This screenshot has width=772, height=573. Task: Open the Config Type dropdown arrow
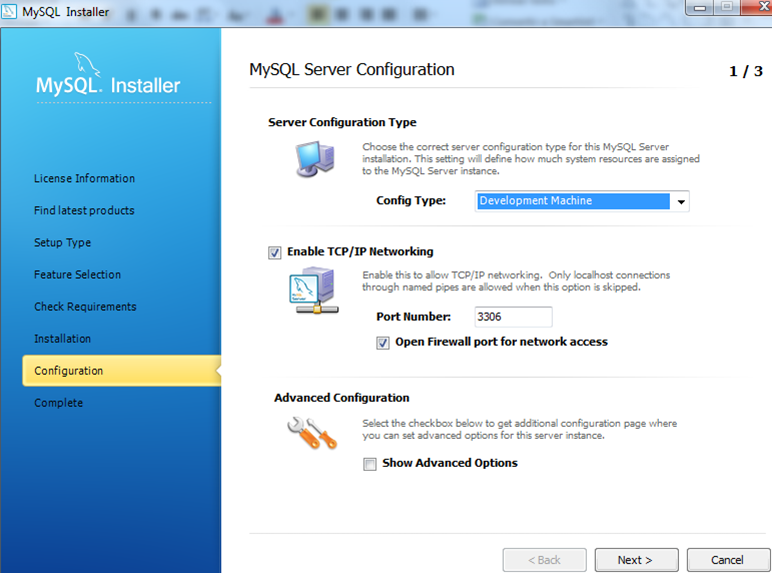pyautogui.click(x=680, y=202)
